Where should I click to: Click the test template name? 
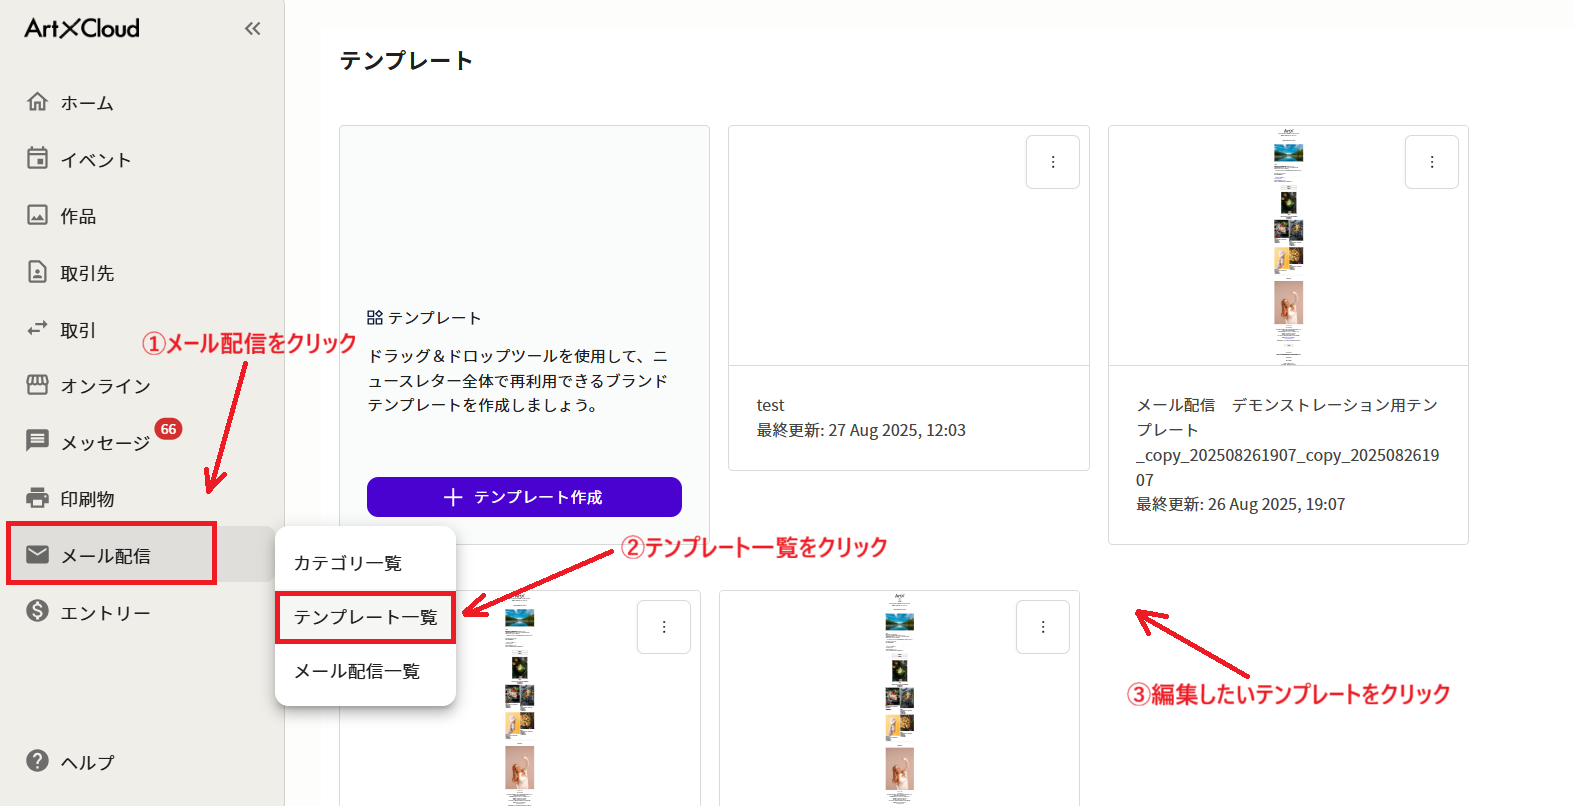pyautogui.click(x=770, y=405)
